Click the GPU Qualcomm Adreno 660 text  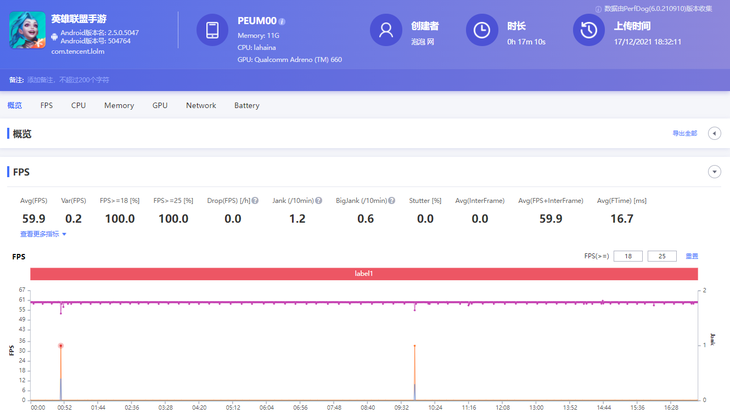tap(290, 60)
